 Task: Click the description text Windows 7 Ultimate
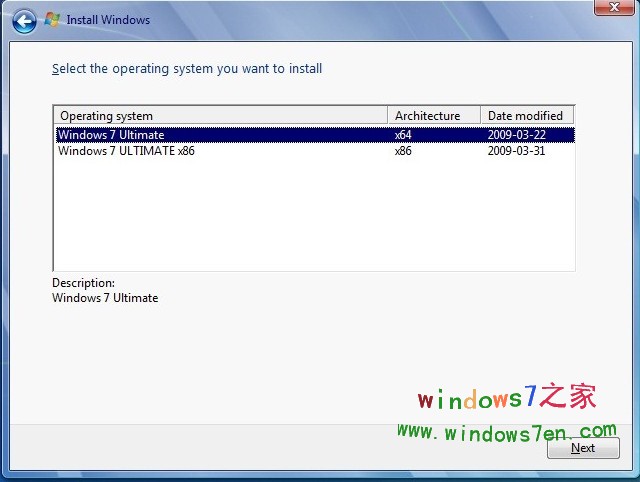pos(105,298)
